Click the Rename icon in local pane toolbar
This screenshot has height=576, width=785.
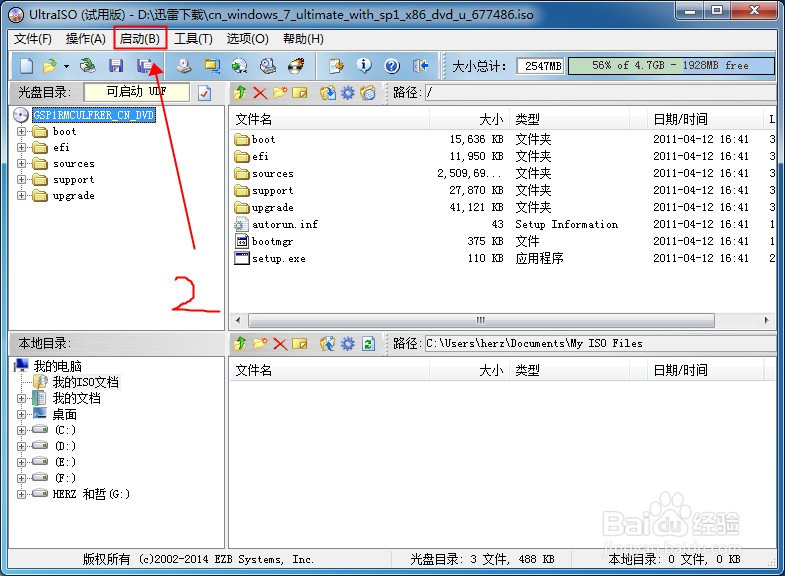[x=299, y=344]
